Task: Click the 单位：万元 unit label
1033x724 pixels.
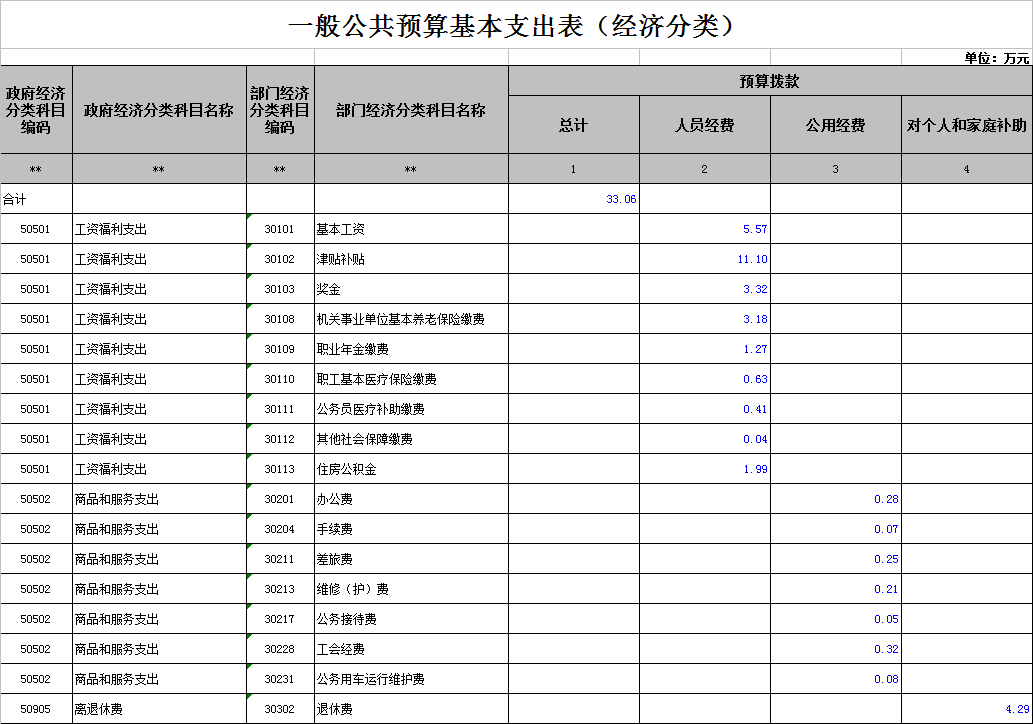Action: pos(996,58)
